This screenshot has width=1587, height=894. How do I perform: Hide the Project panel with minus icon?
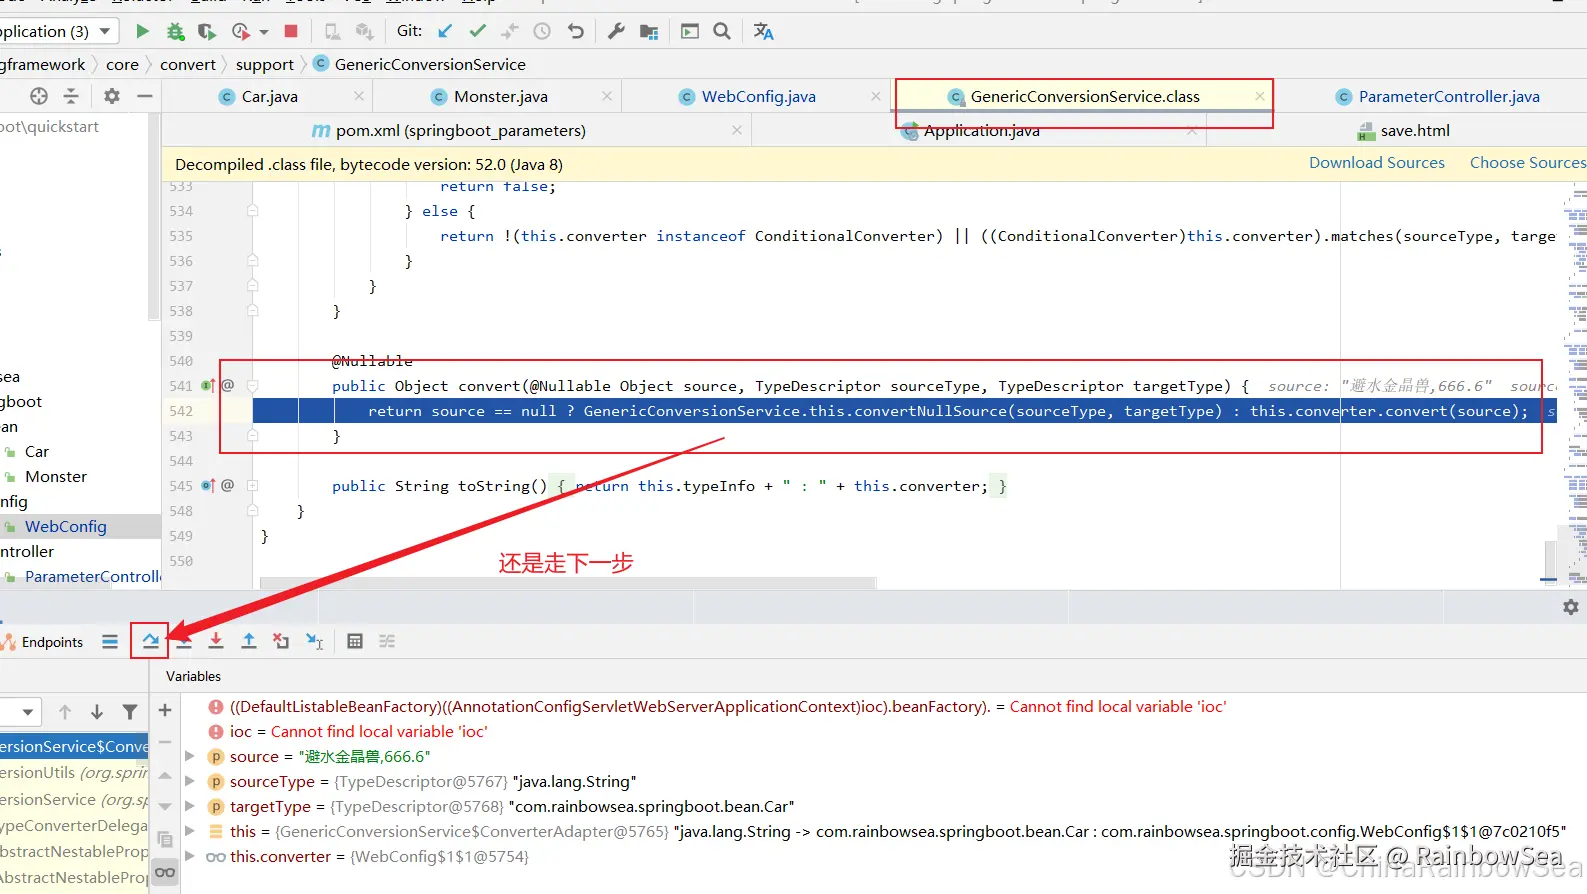point(145,96)
